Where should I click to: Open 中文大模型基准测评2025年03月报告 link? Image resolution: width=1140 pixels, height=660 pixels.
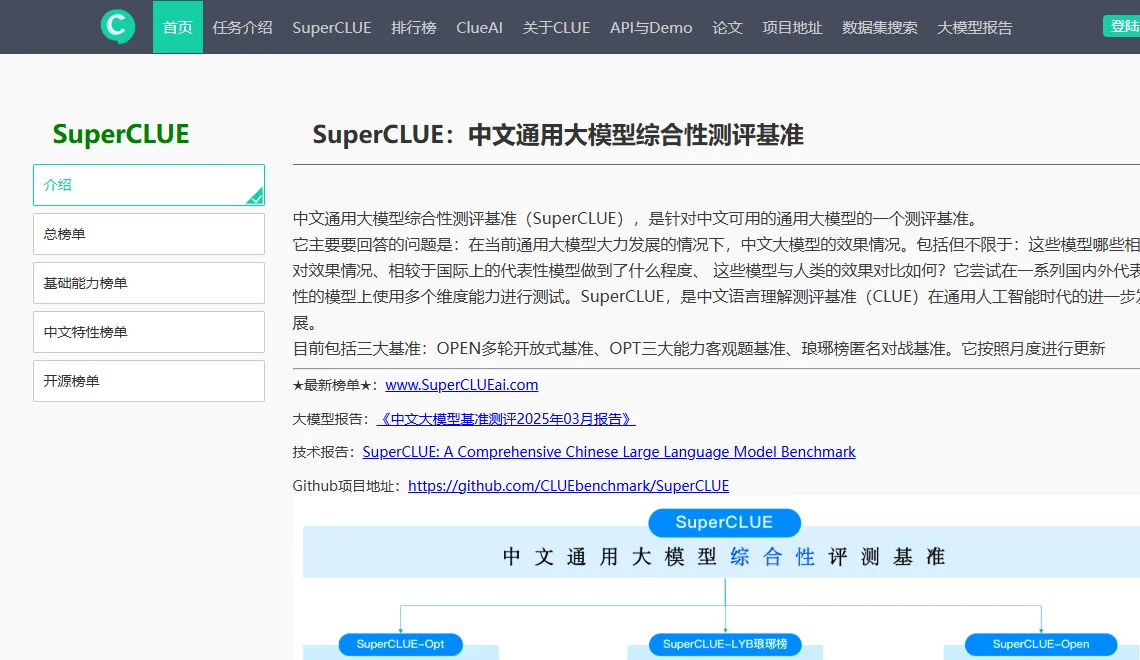506,419
